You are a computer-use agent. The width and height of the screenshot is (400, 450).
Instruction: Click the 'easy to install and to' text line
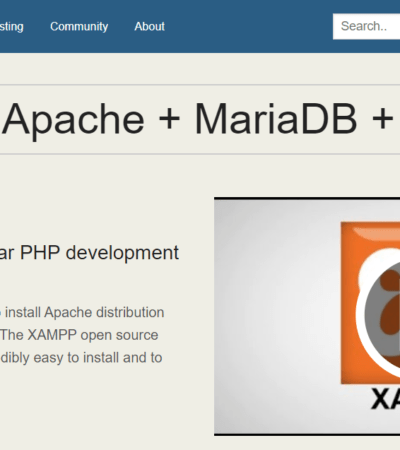(98, 358)
